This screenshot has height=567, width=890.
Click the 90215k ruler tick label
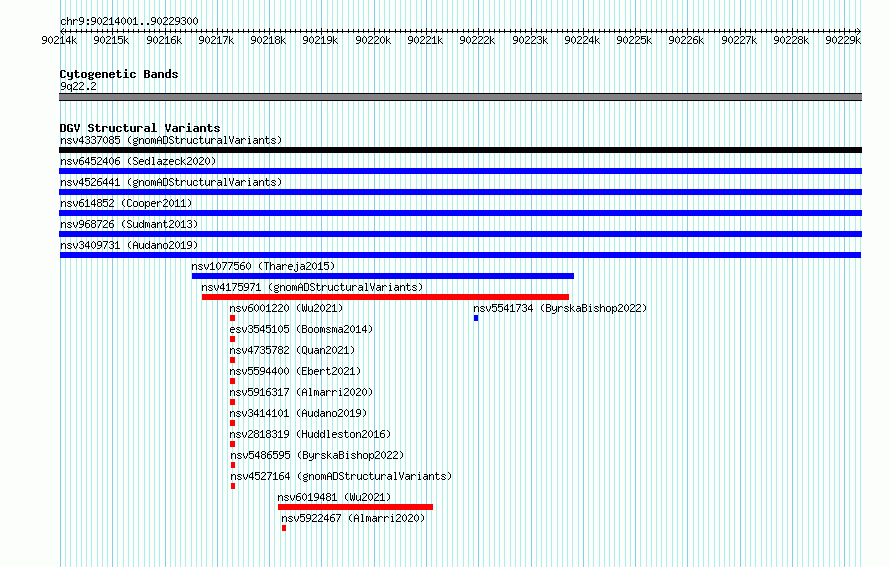tap(111, 40)
